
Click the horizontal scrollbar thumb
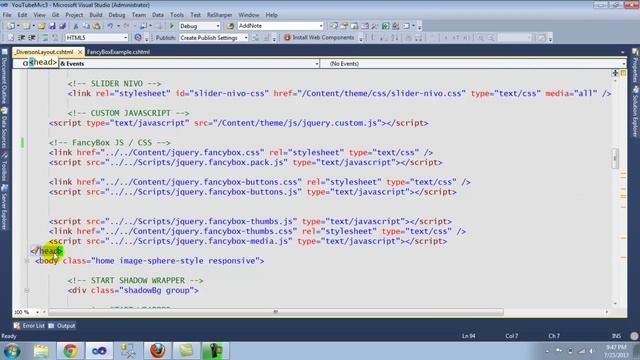click(276, 312)
